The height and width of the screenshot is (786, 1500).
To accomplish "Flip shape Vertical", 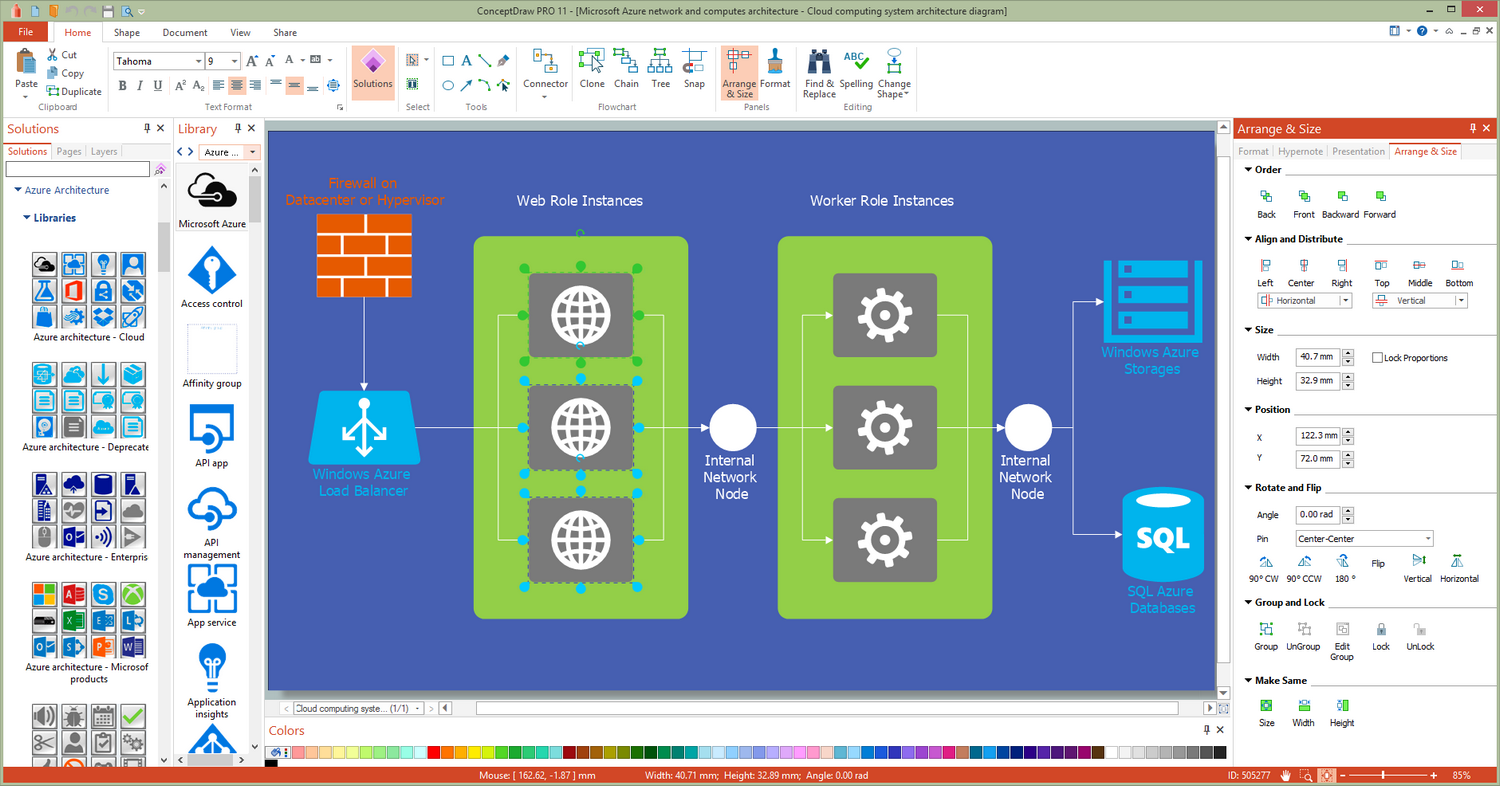I will [x=1417, y=569].
